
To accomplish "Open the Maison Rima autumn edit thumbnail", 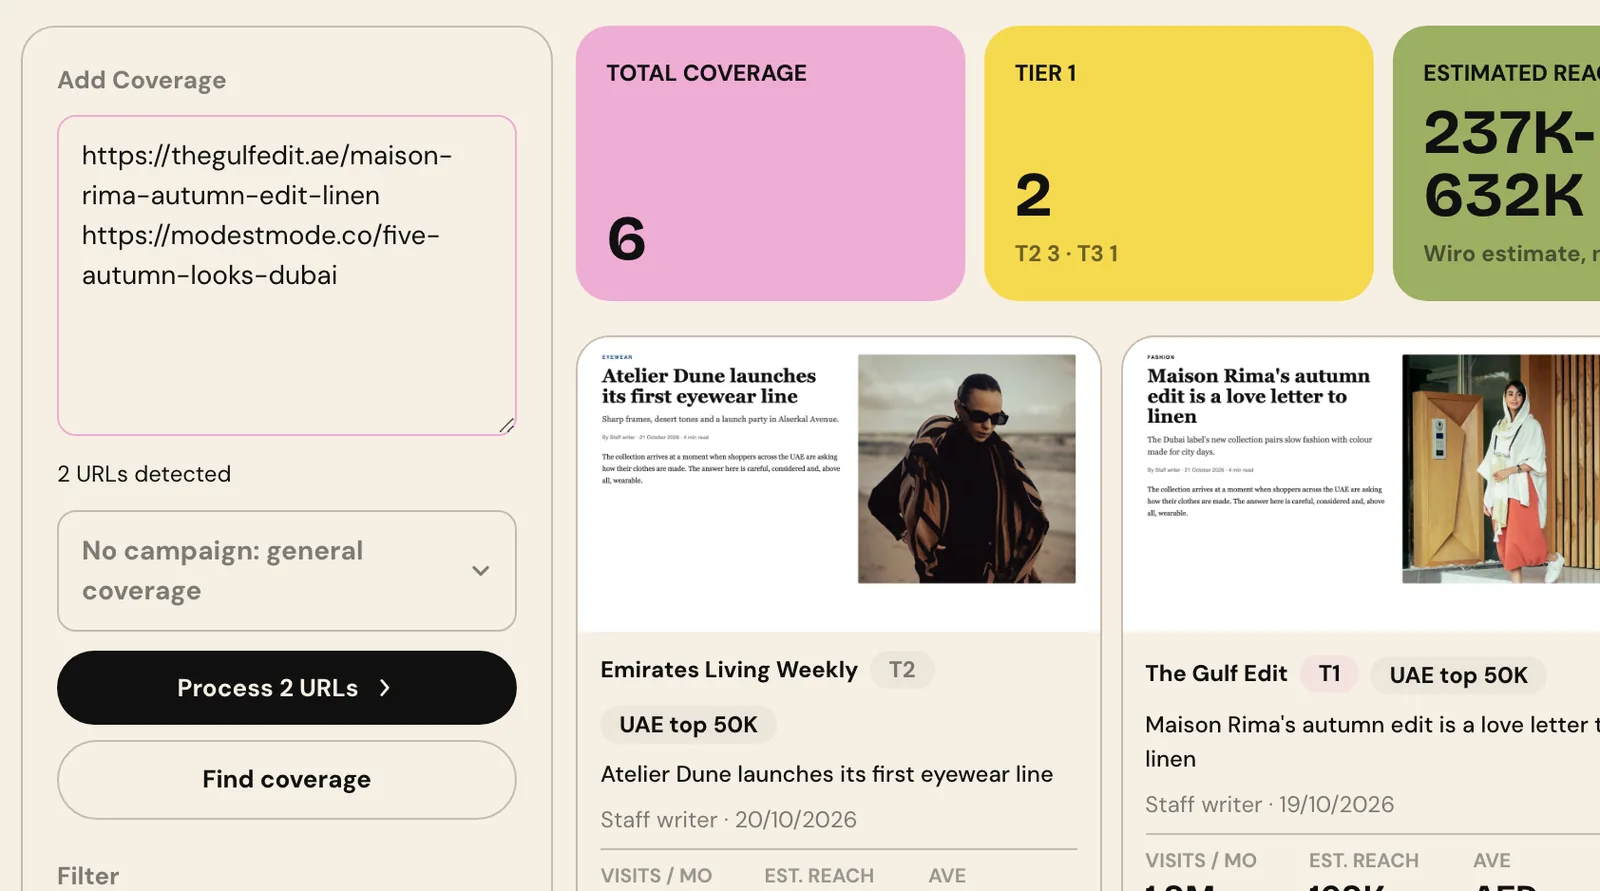I will 1362,485.
